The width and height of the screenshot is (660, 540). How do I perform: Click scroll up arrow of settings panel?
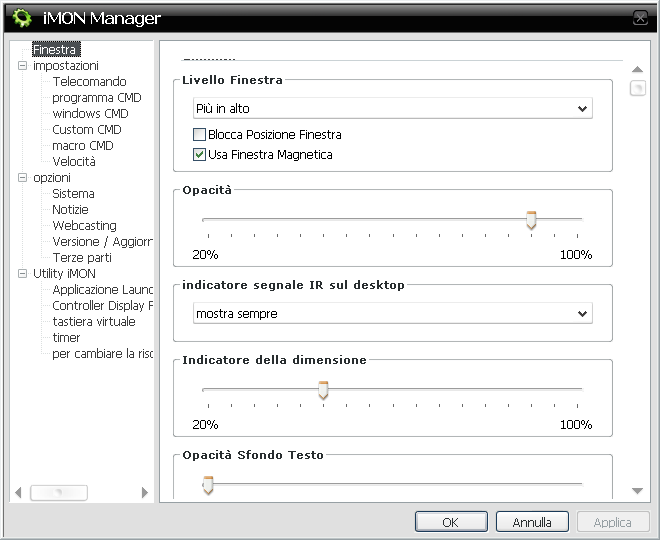638,69
